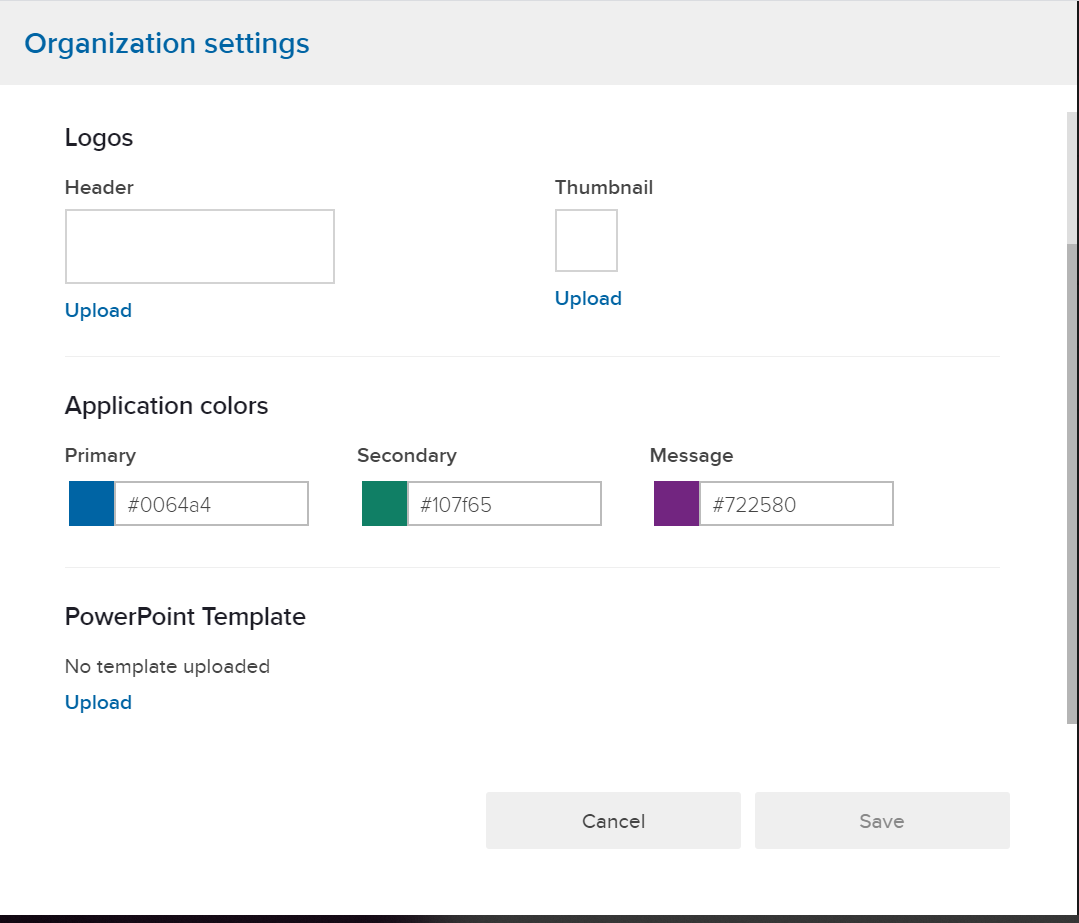Upload a PowerPoint template file

click(x=98, y=702)
